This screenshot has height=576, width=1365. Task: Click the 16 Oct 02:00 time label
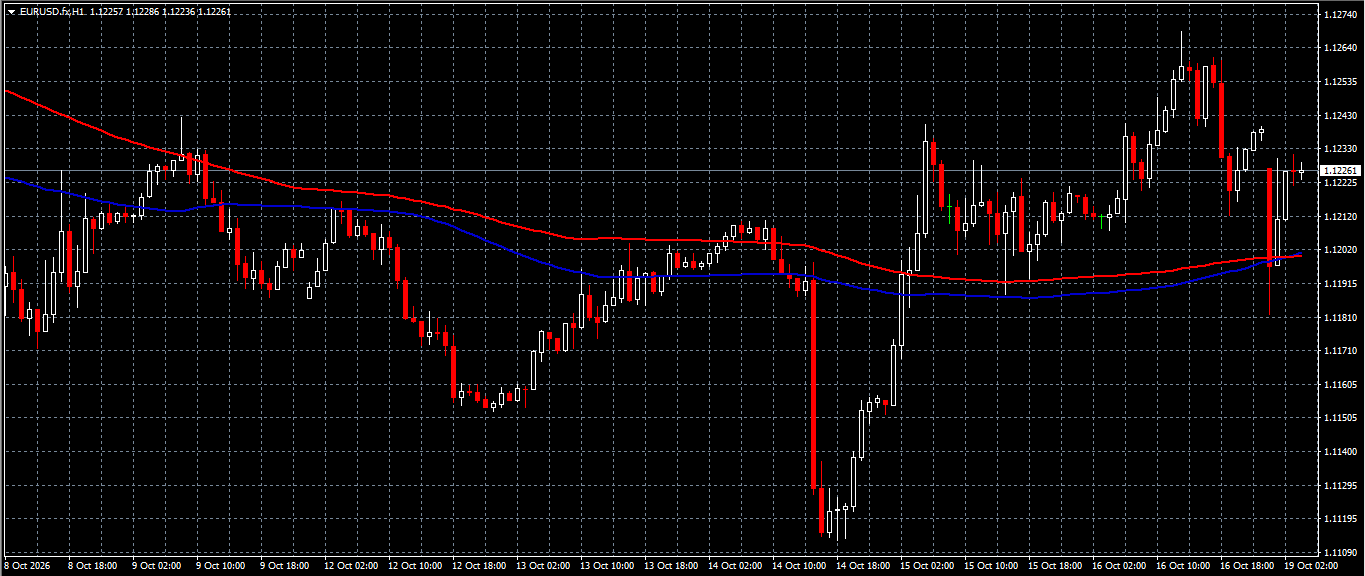(1119, 566)
